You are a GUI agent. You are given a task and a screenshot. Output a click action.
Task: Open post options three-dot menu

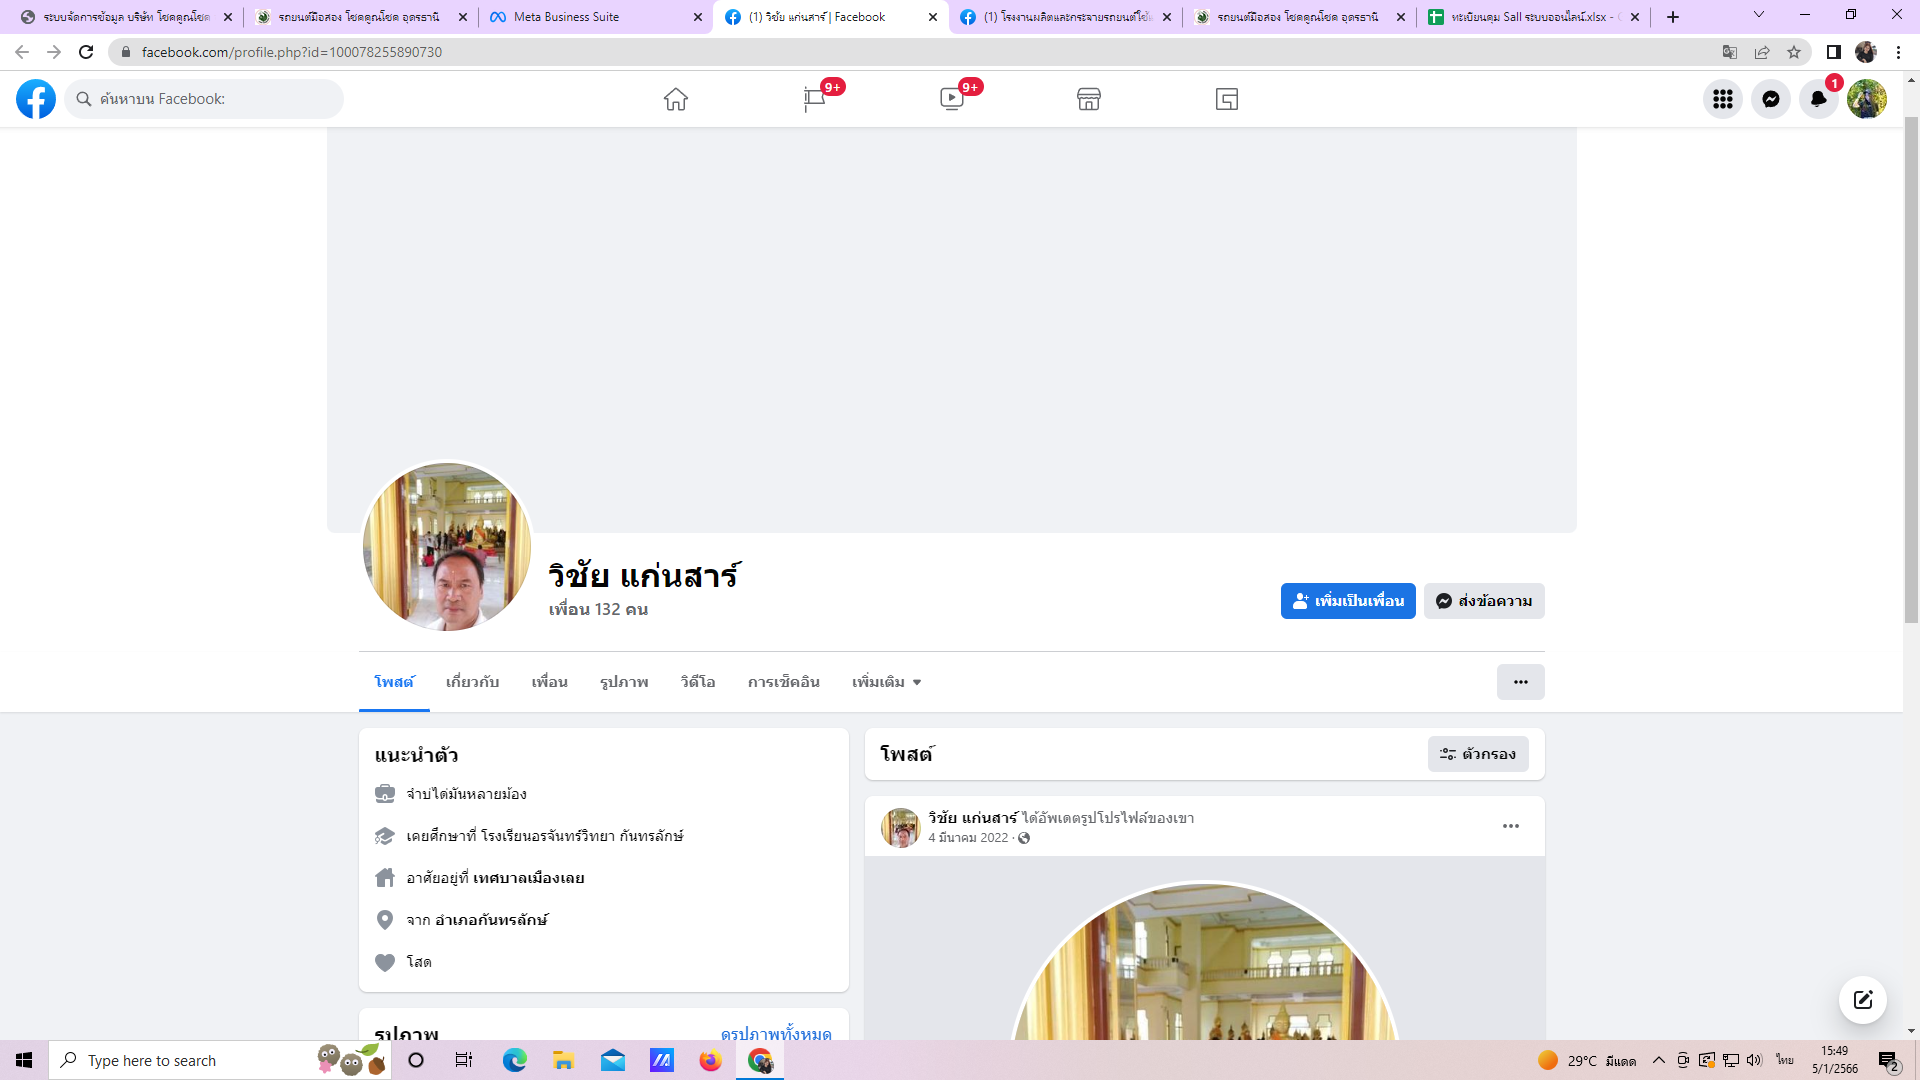1511,826
